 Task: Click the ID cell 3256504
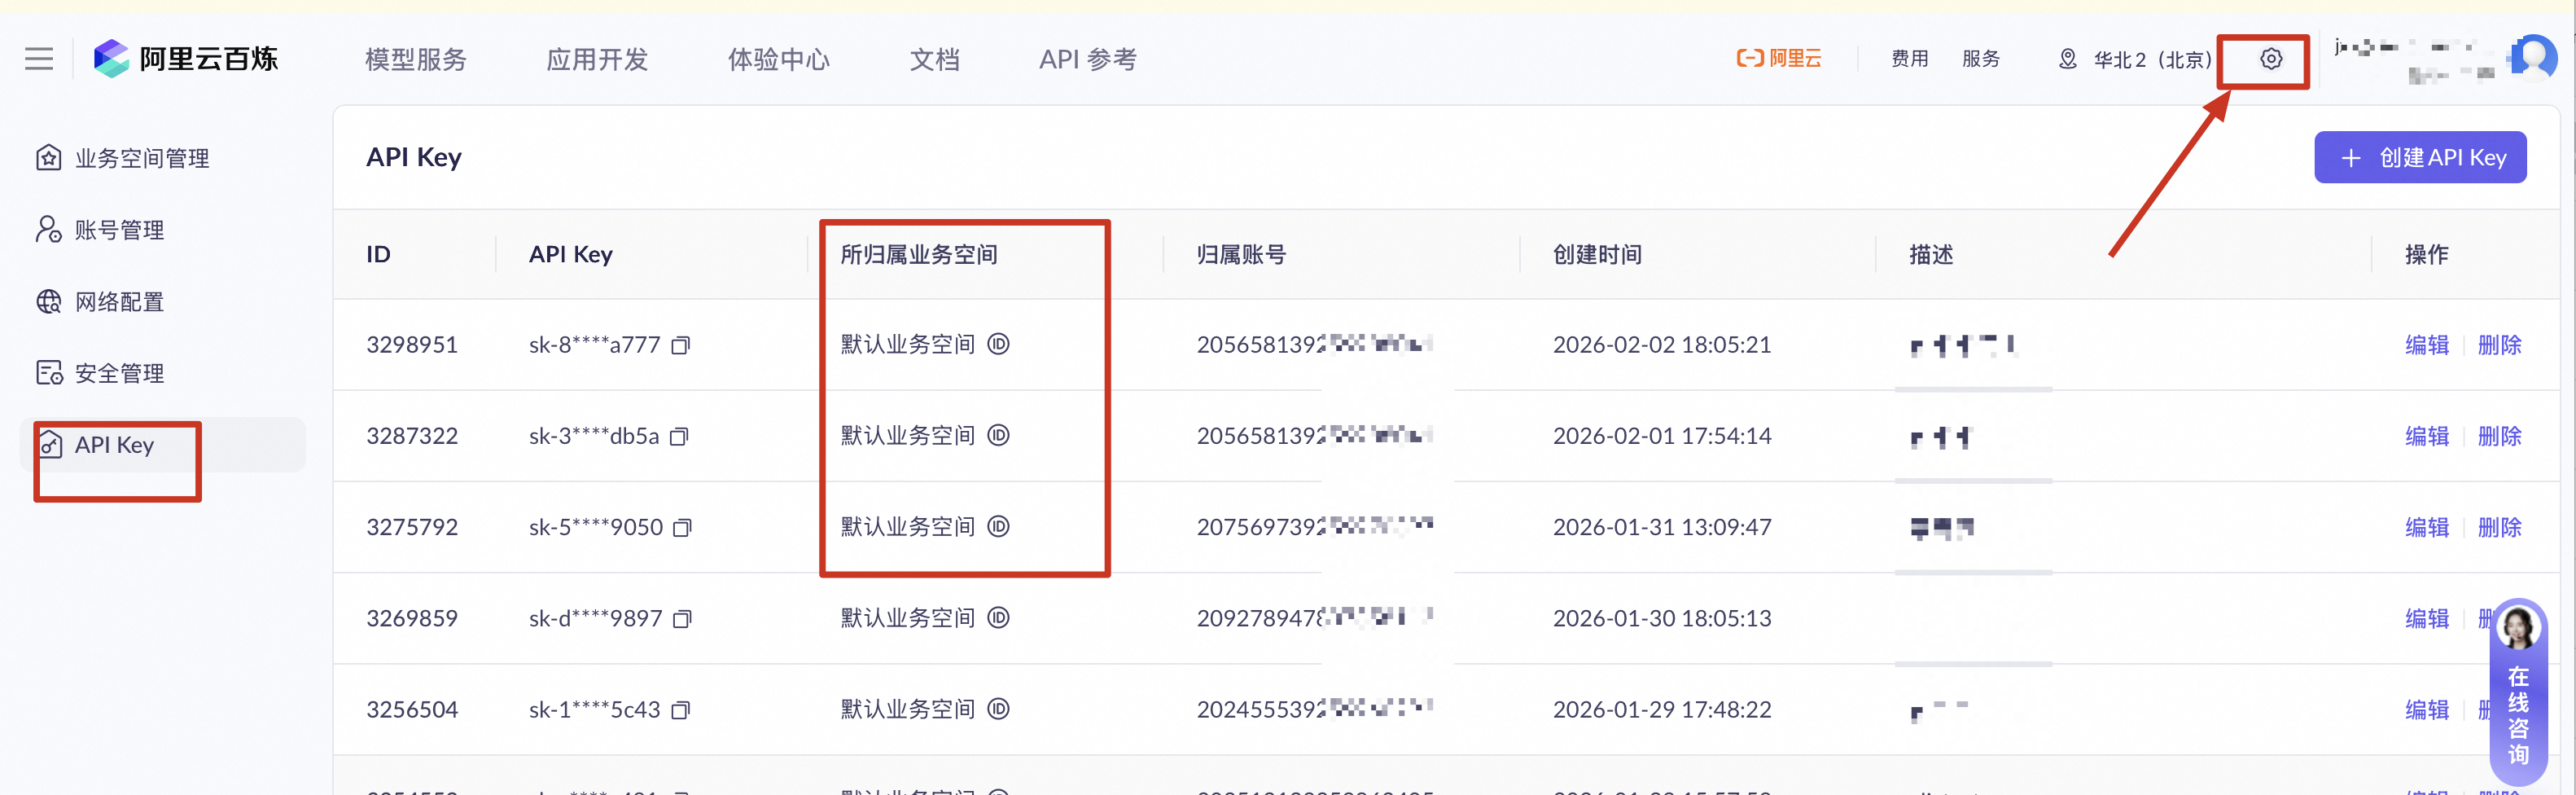[412, 709]
